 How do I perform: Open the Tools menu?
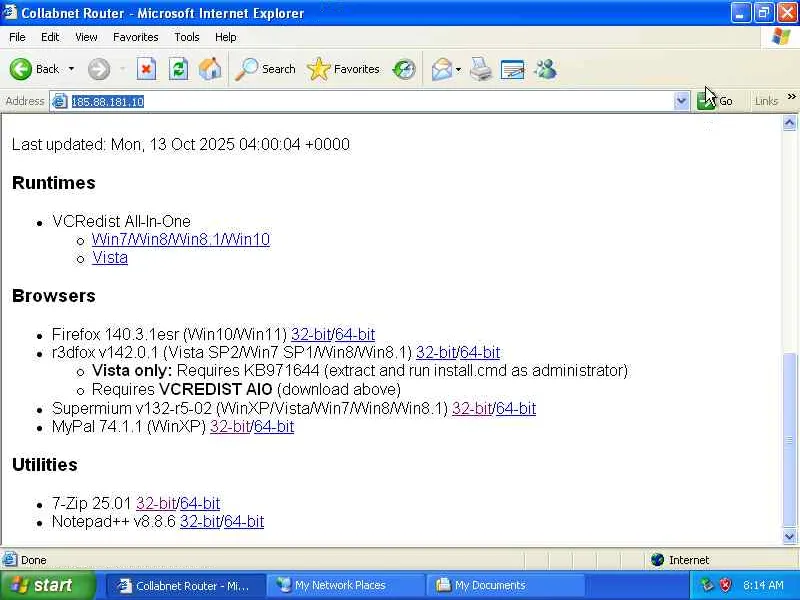pos(187,37)
